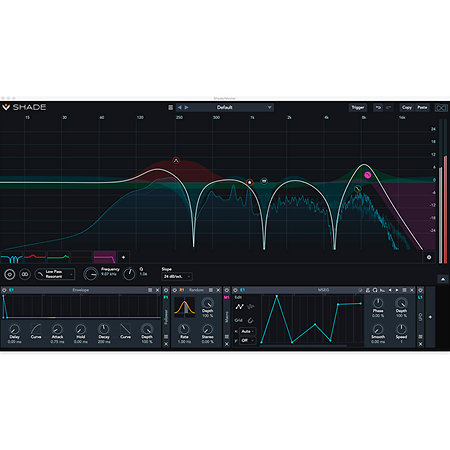Toggle the filter stereo link button
Viewport: 450px width, 450px height.
[x=25, y=274]
